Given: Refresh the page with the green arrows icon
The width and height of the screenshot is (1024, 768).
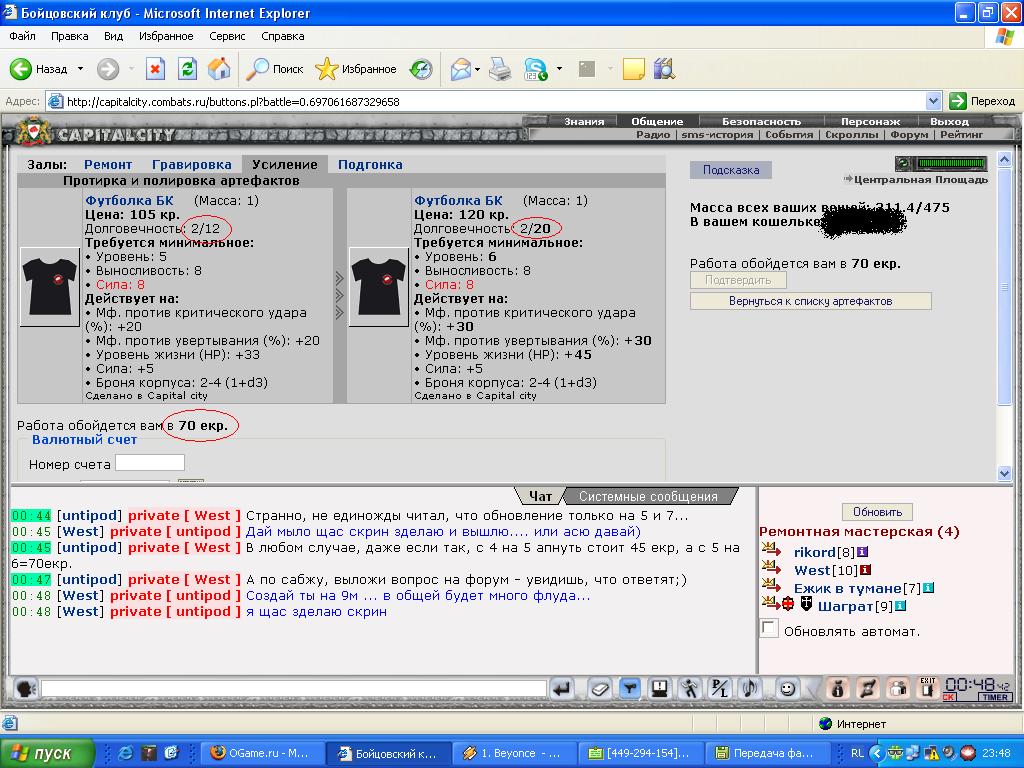Looking at the screenshot, I should click(x=187, y=69).
